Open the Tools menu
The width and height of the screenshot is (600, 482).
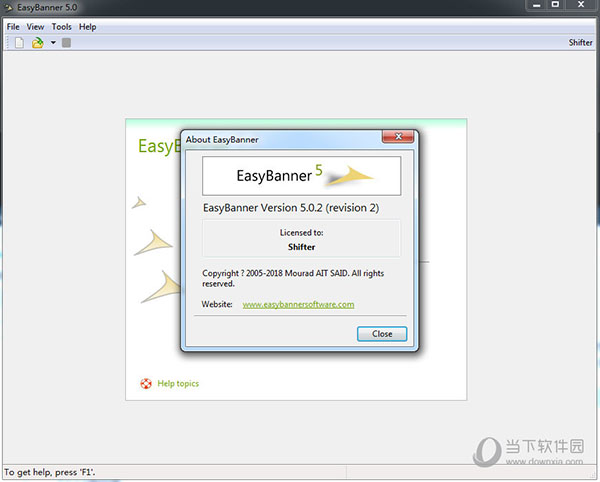point(62,27)
